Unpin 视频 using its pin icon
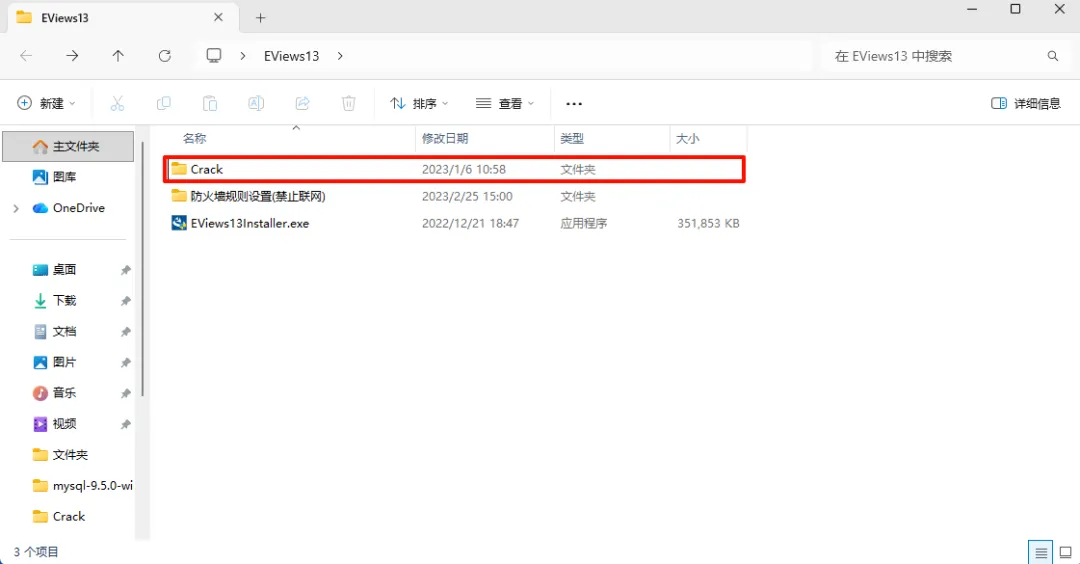 click(125, 424)
